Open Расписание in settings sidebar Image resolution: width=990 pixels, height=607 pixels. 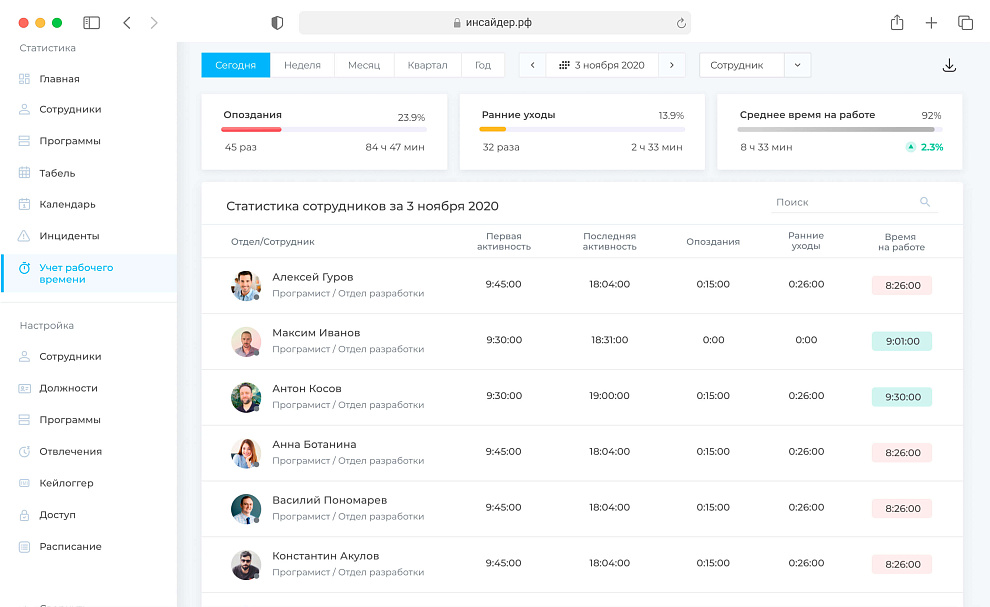(x=70, y=547)
